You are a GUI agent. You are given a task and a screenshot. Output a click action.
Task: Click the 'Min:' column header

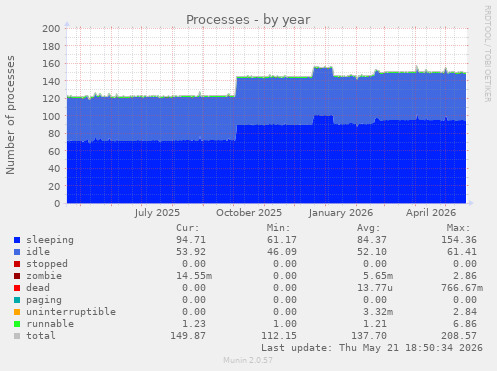coord(278,228)
